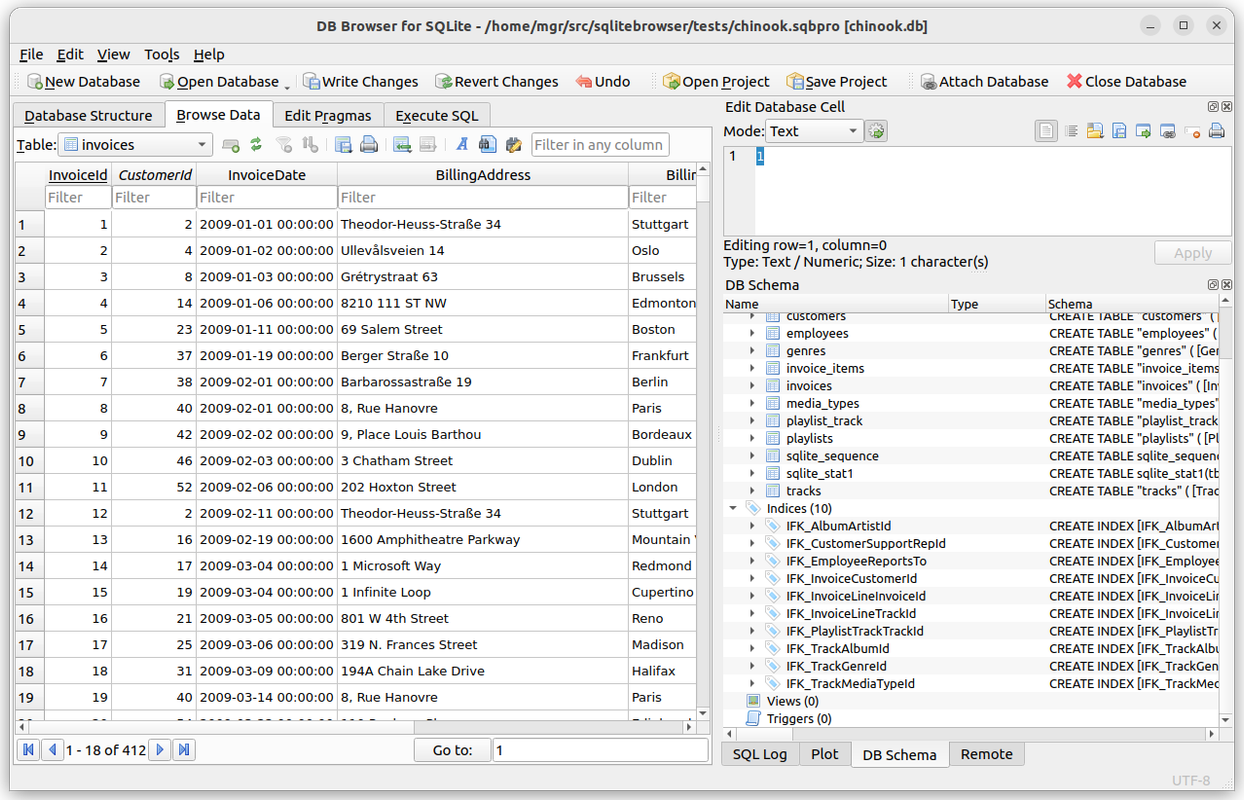Viewport: 1244px width, 800px height.
Task: Open the Mode dropdown set to Text
Action: click(x=814, y=131)
